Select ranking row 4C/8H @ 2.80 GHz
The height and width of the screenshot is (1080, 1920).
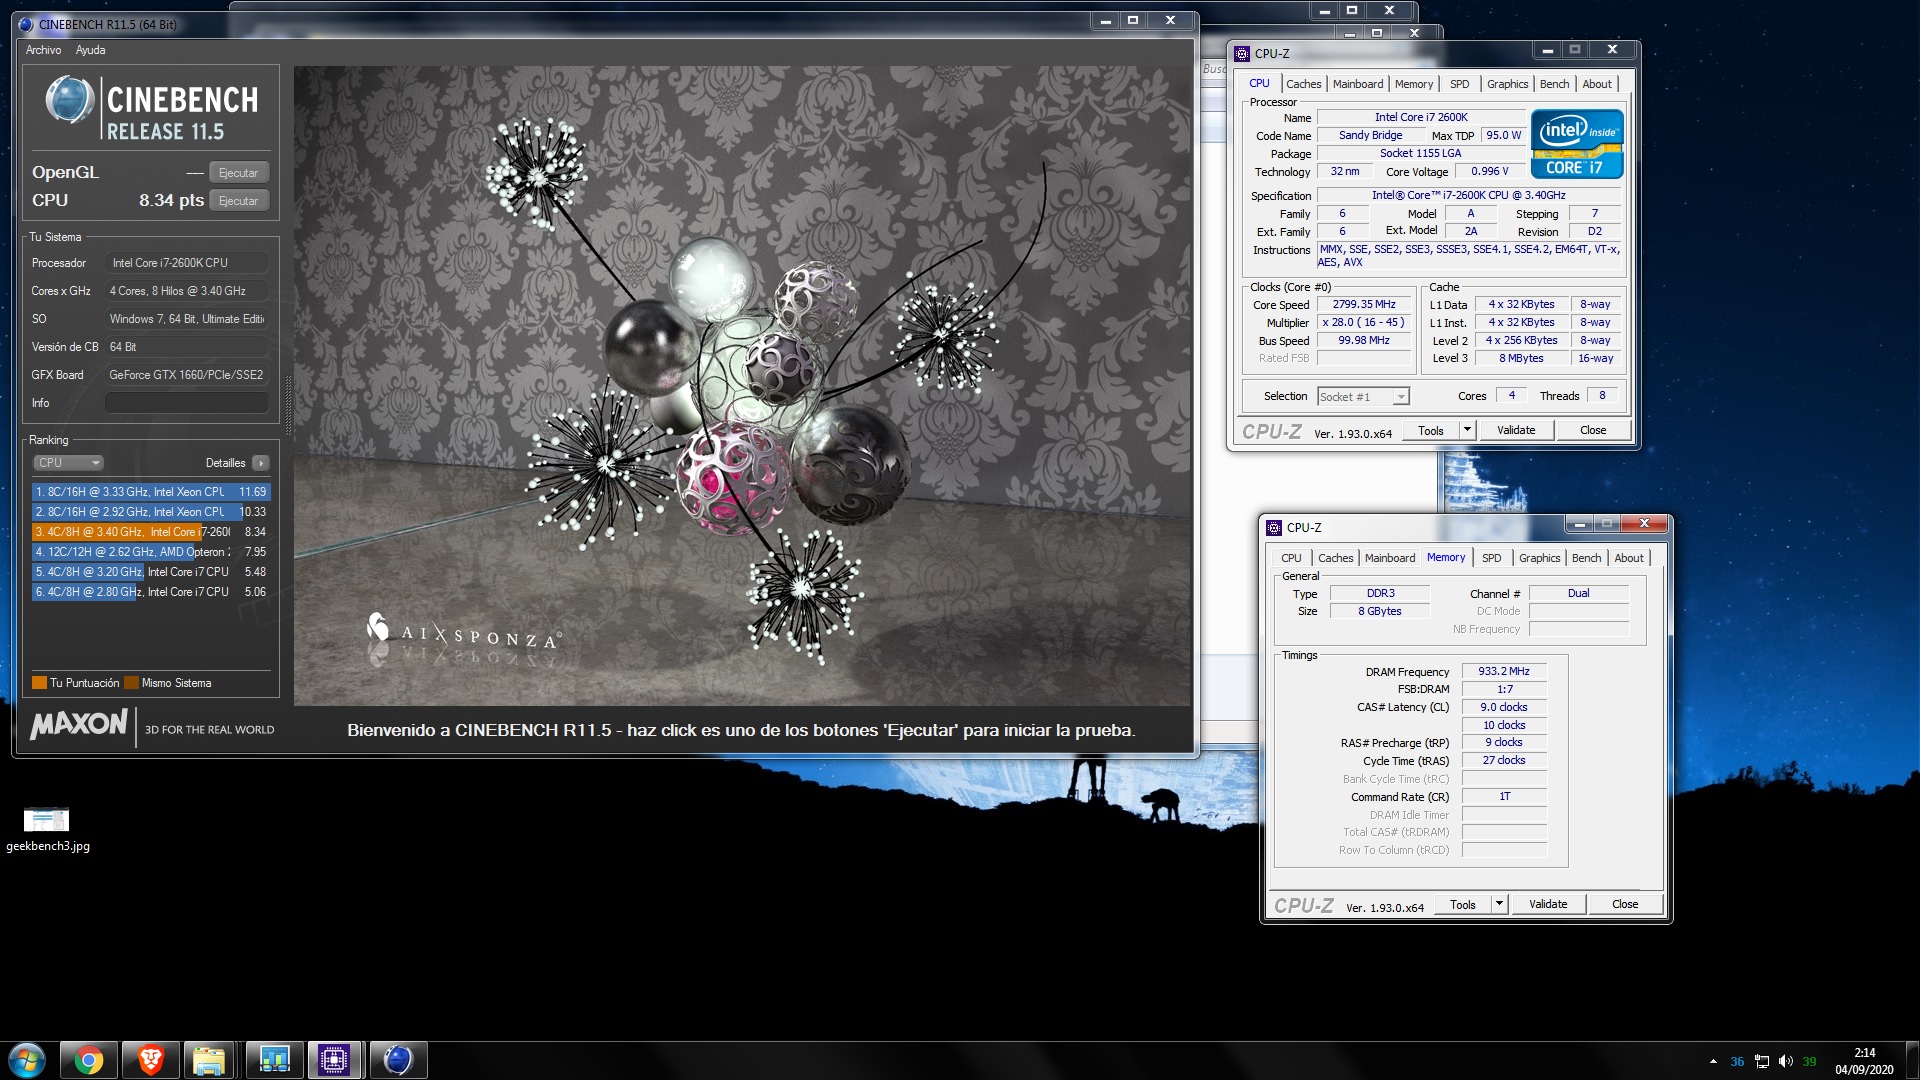tap(151, 592)
